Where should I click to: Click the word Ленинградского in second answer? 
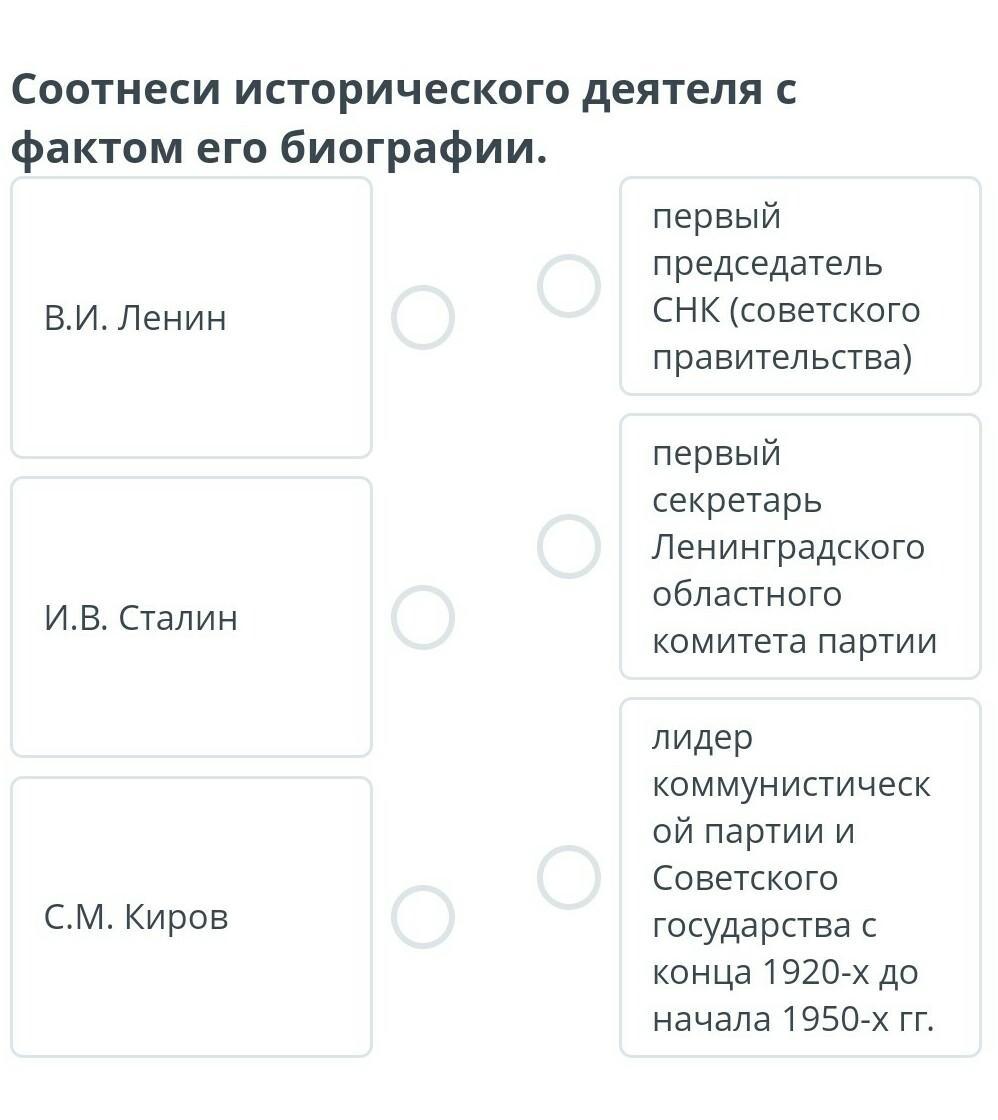[789, 548]
